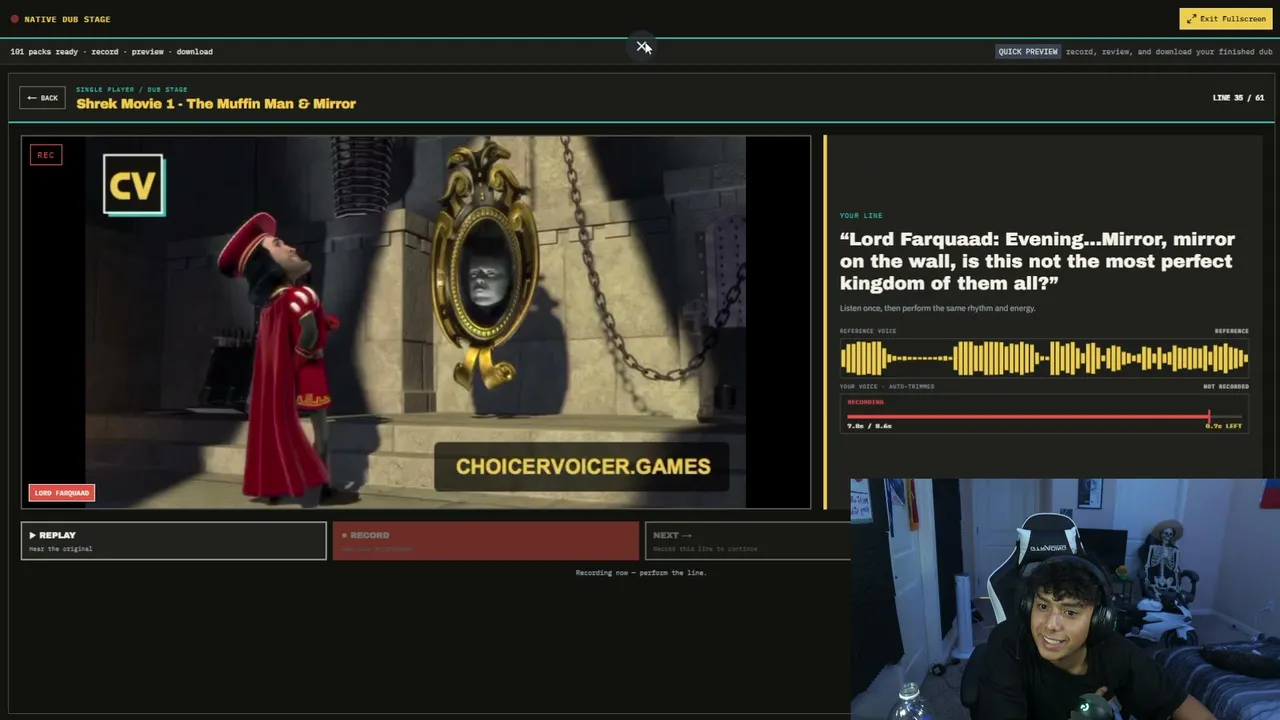Image resolution: width=1280 pixels, height=720 pixels.
Task: Click the streamer webcam overlay
Action: click(1065, 599)
